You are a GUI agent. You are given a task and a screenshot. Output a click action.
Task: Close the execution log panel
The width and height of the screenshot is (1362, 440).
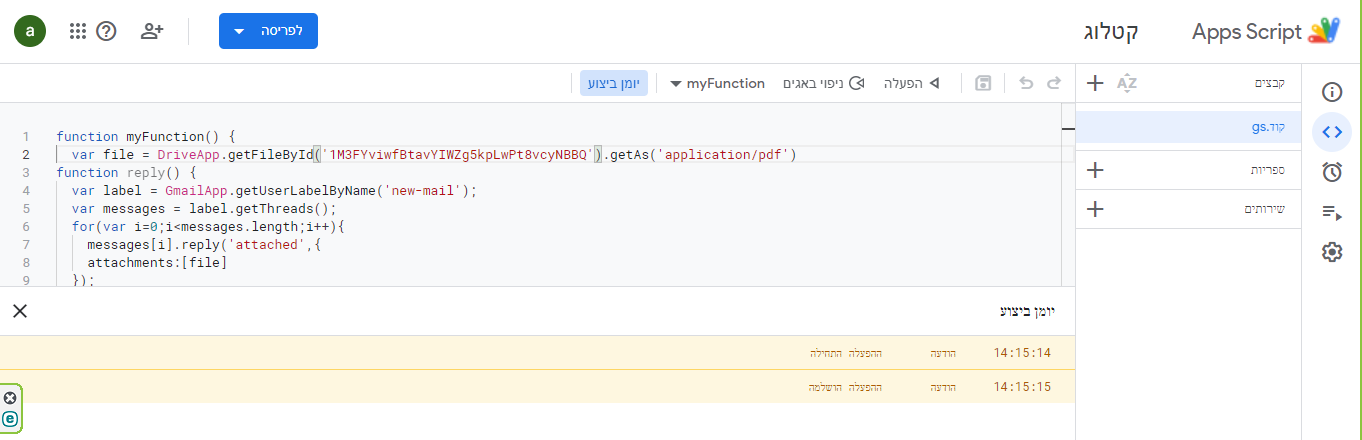click(20, 311)
